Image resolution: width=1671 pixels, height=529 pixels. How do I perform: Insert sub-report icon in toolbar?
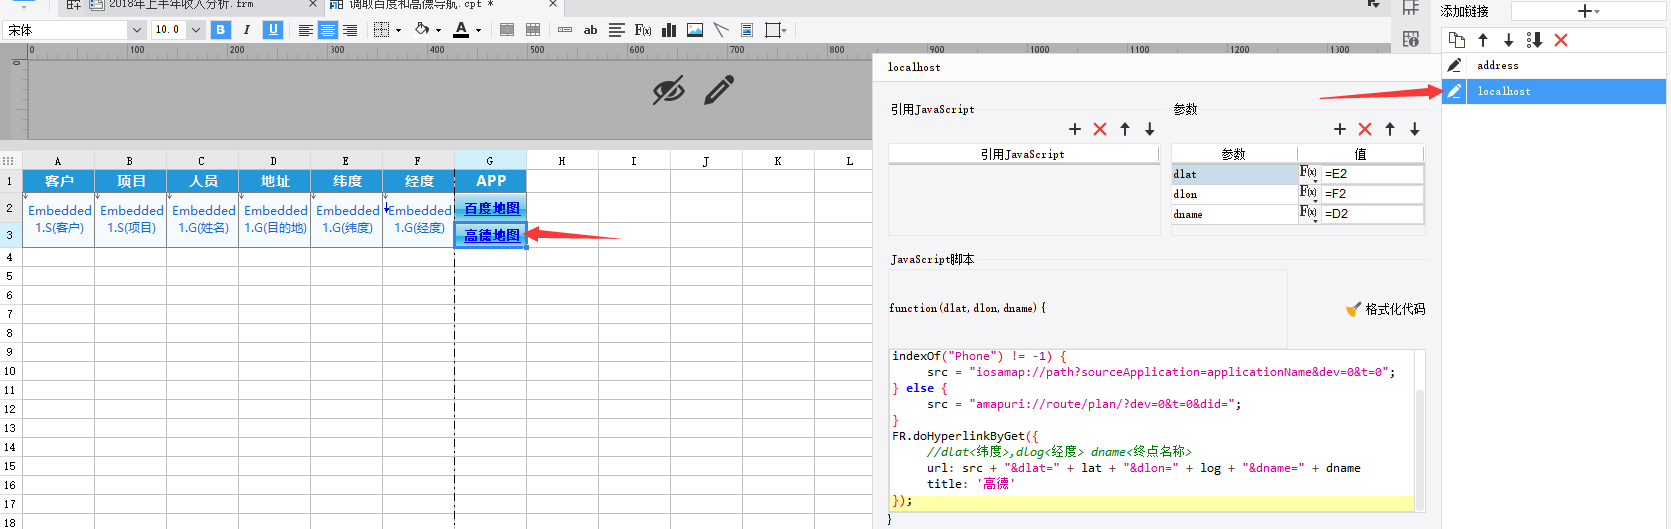click(x=747, y=30)
